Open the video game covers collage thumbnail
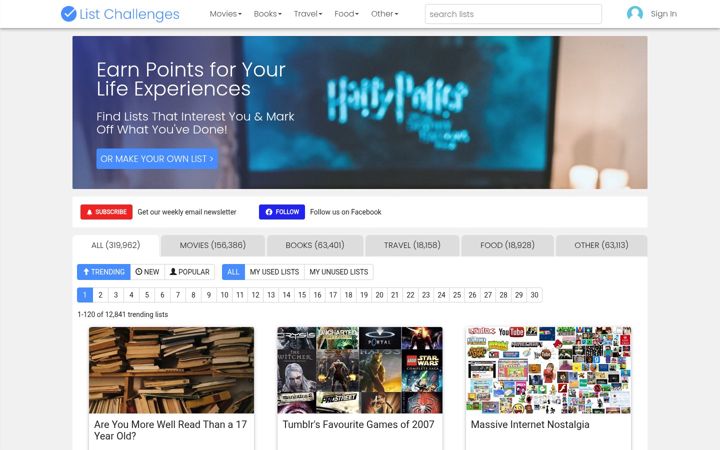This screenshot has width=720, height=450. (x=360, y=370)
